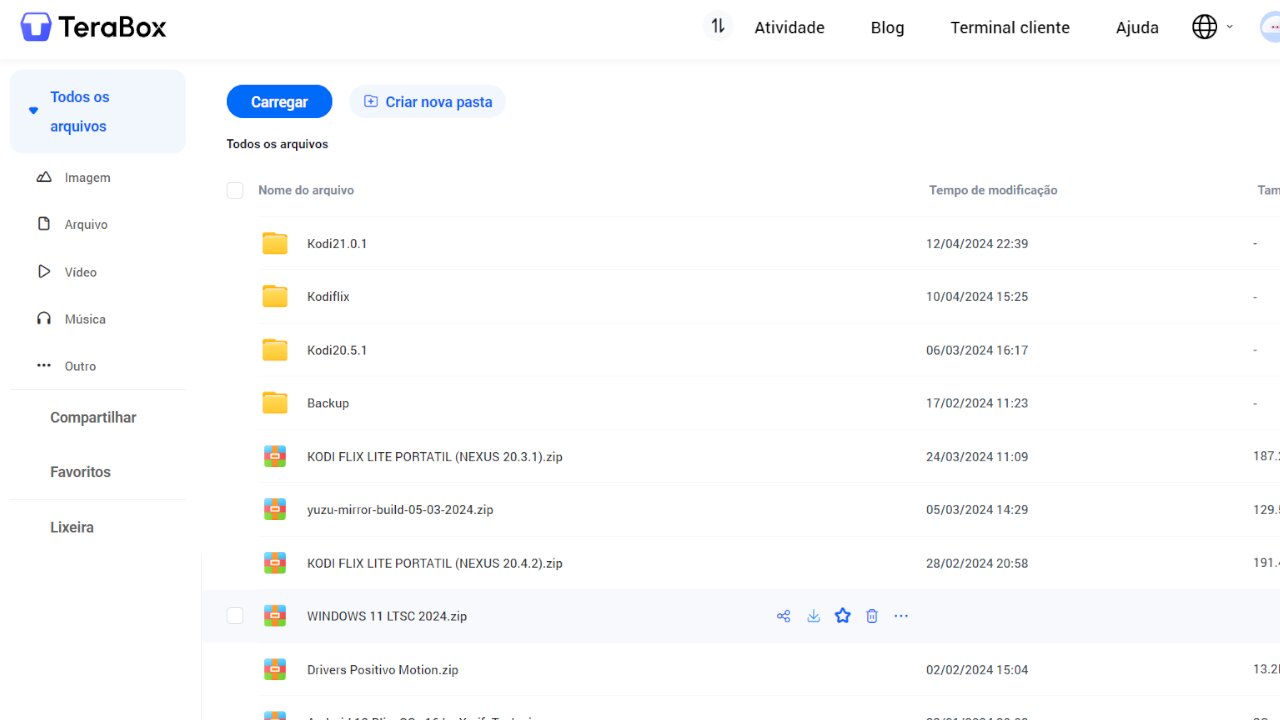This screenshot has width=1280, height=720.
Task: Click the Arquivo category document icon
Action: [44, 224]
